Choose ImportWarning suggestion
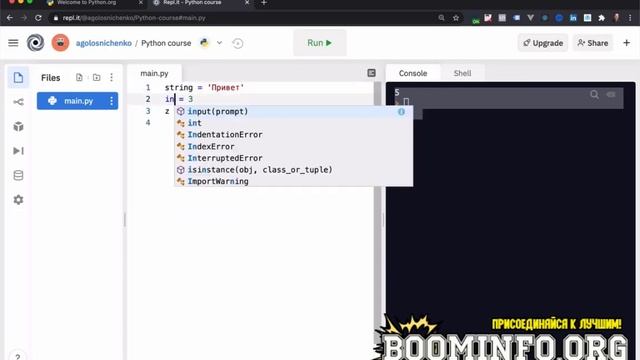 pos(294,181)
